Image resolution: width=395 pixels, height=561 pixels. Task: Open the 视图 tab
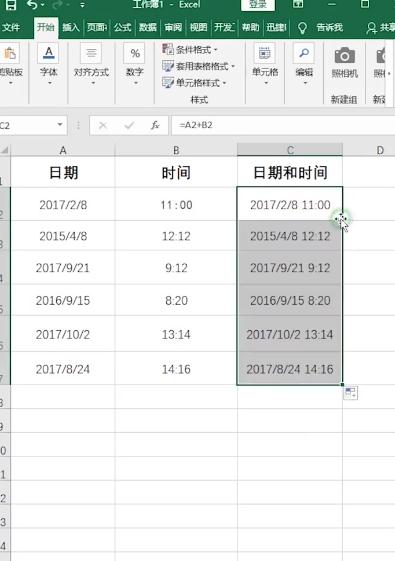(198, 27)
